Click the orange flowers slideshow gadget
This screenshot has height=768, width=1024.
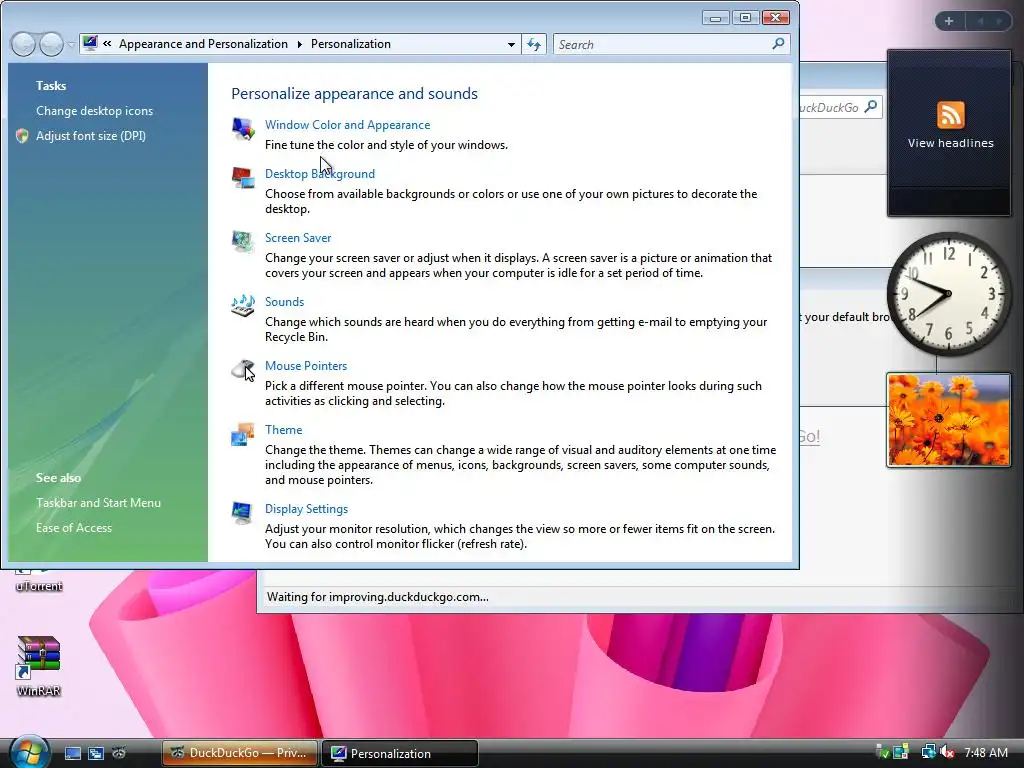[x=949, y=420]
